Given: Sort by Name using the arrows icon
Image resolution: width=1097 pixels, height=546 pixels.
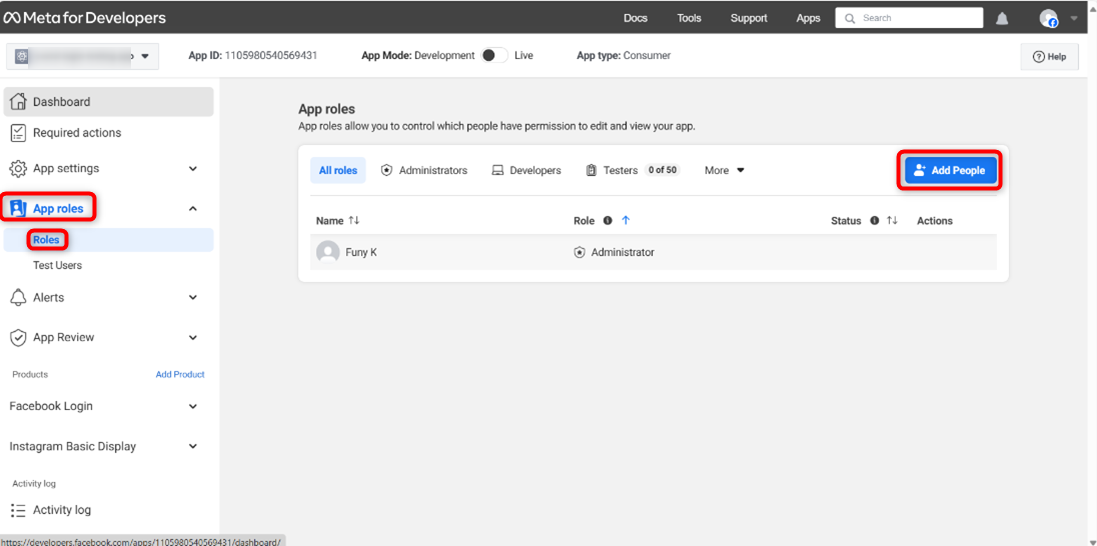Looking at the screenshot, I should pos(354,220).
